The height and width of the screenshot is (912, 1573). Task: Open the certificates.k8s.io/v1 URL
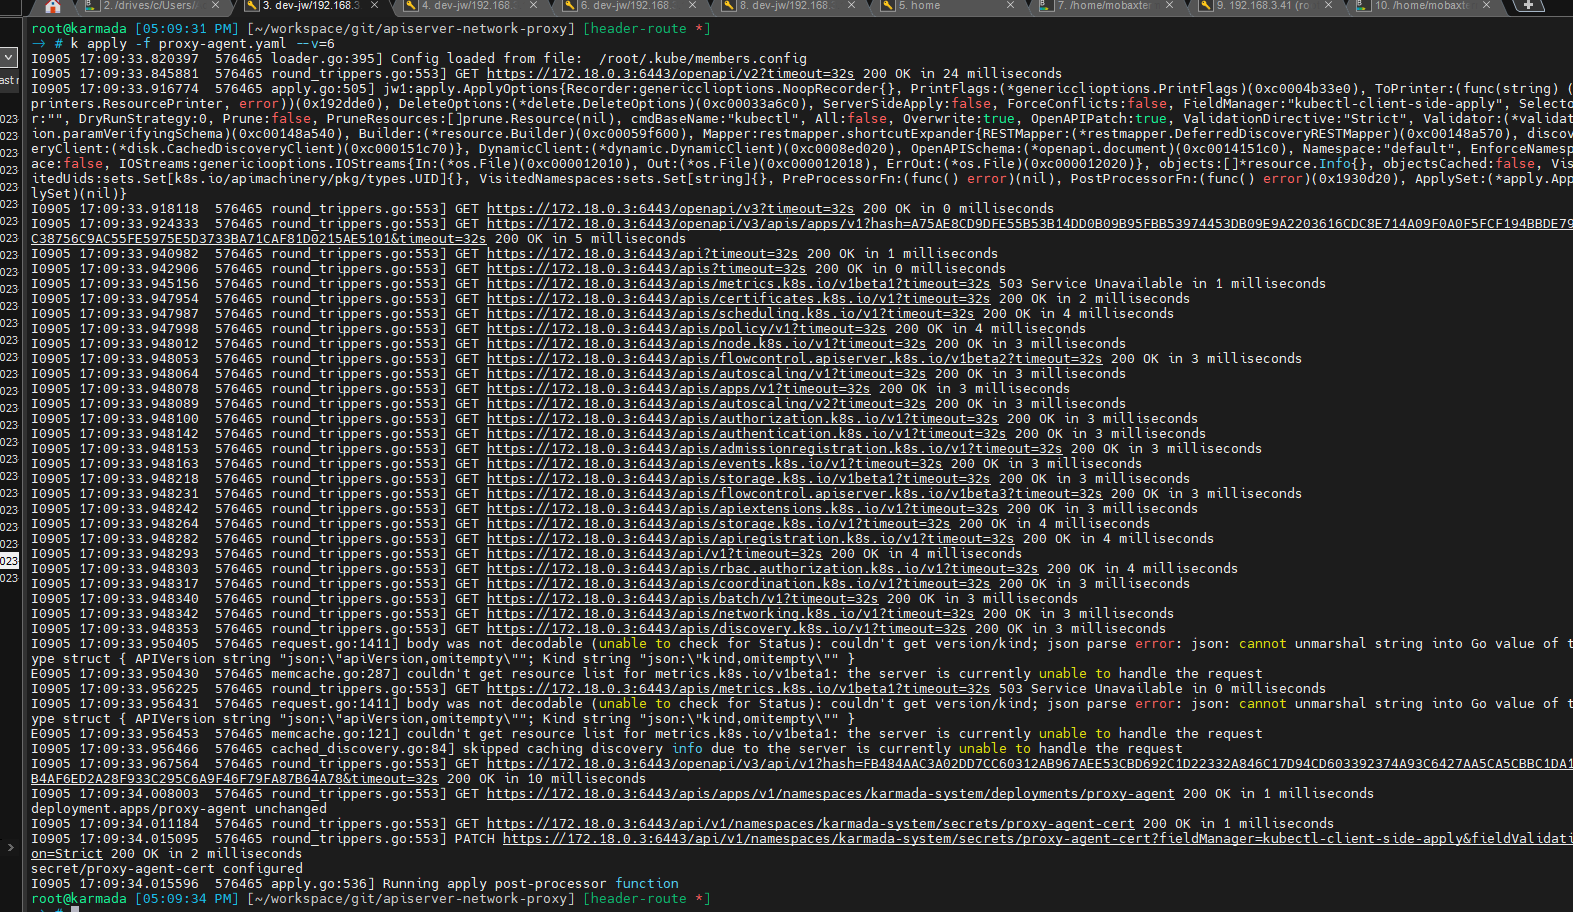(x=738, y=298)
